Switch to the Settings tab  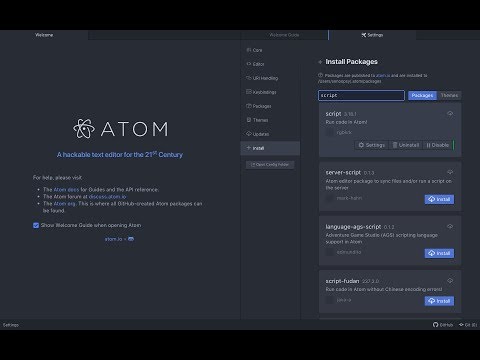(x=372, y=35)
